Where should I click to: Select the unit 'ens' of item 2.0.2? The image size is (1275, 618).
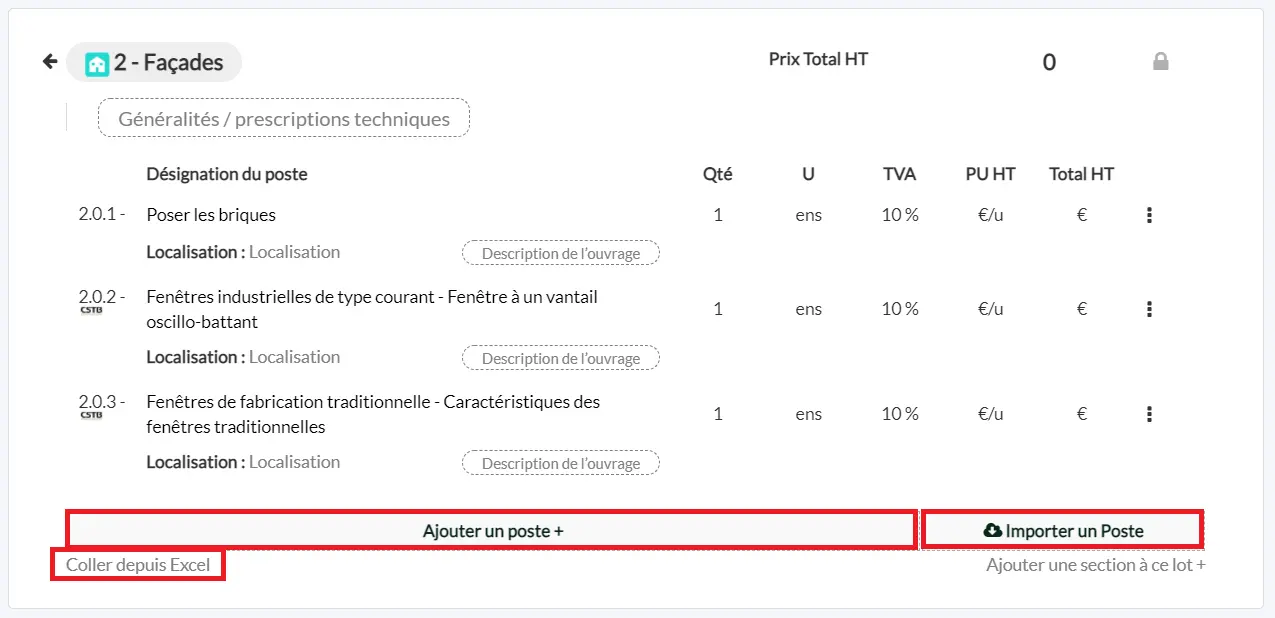tap(809, 309)
